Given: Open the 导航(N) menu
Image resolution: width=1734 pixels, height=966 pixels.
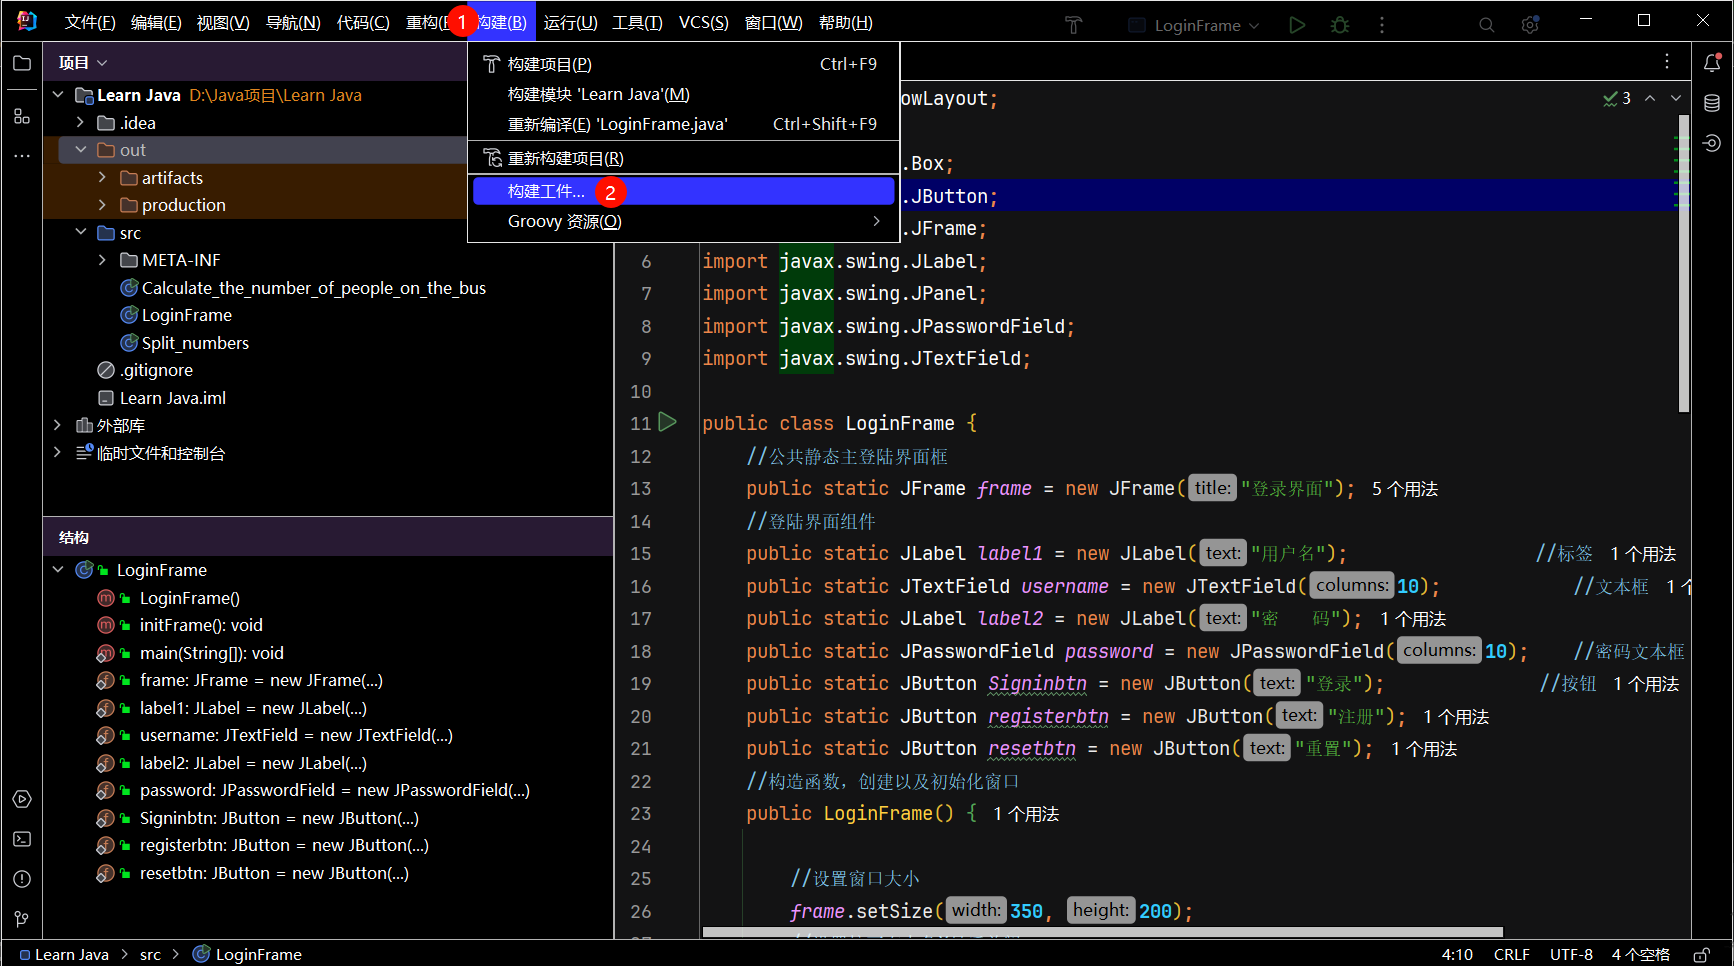Looking at the screenshot, I should [293, 22].
